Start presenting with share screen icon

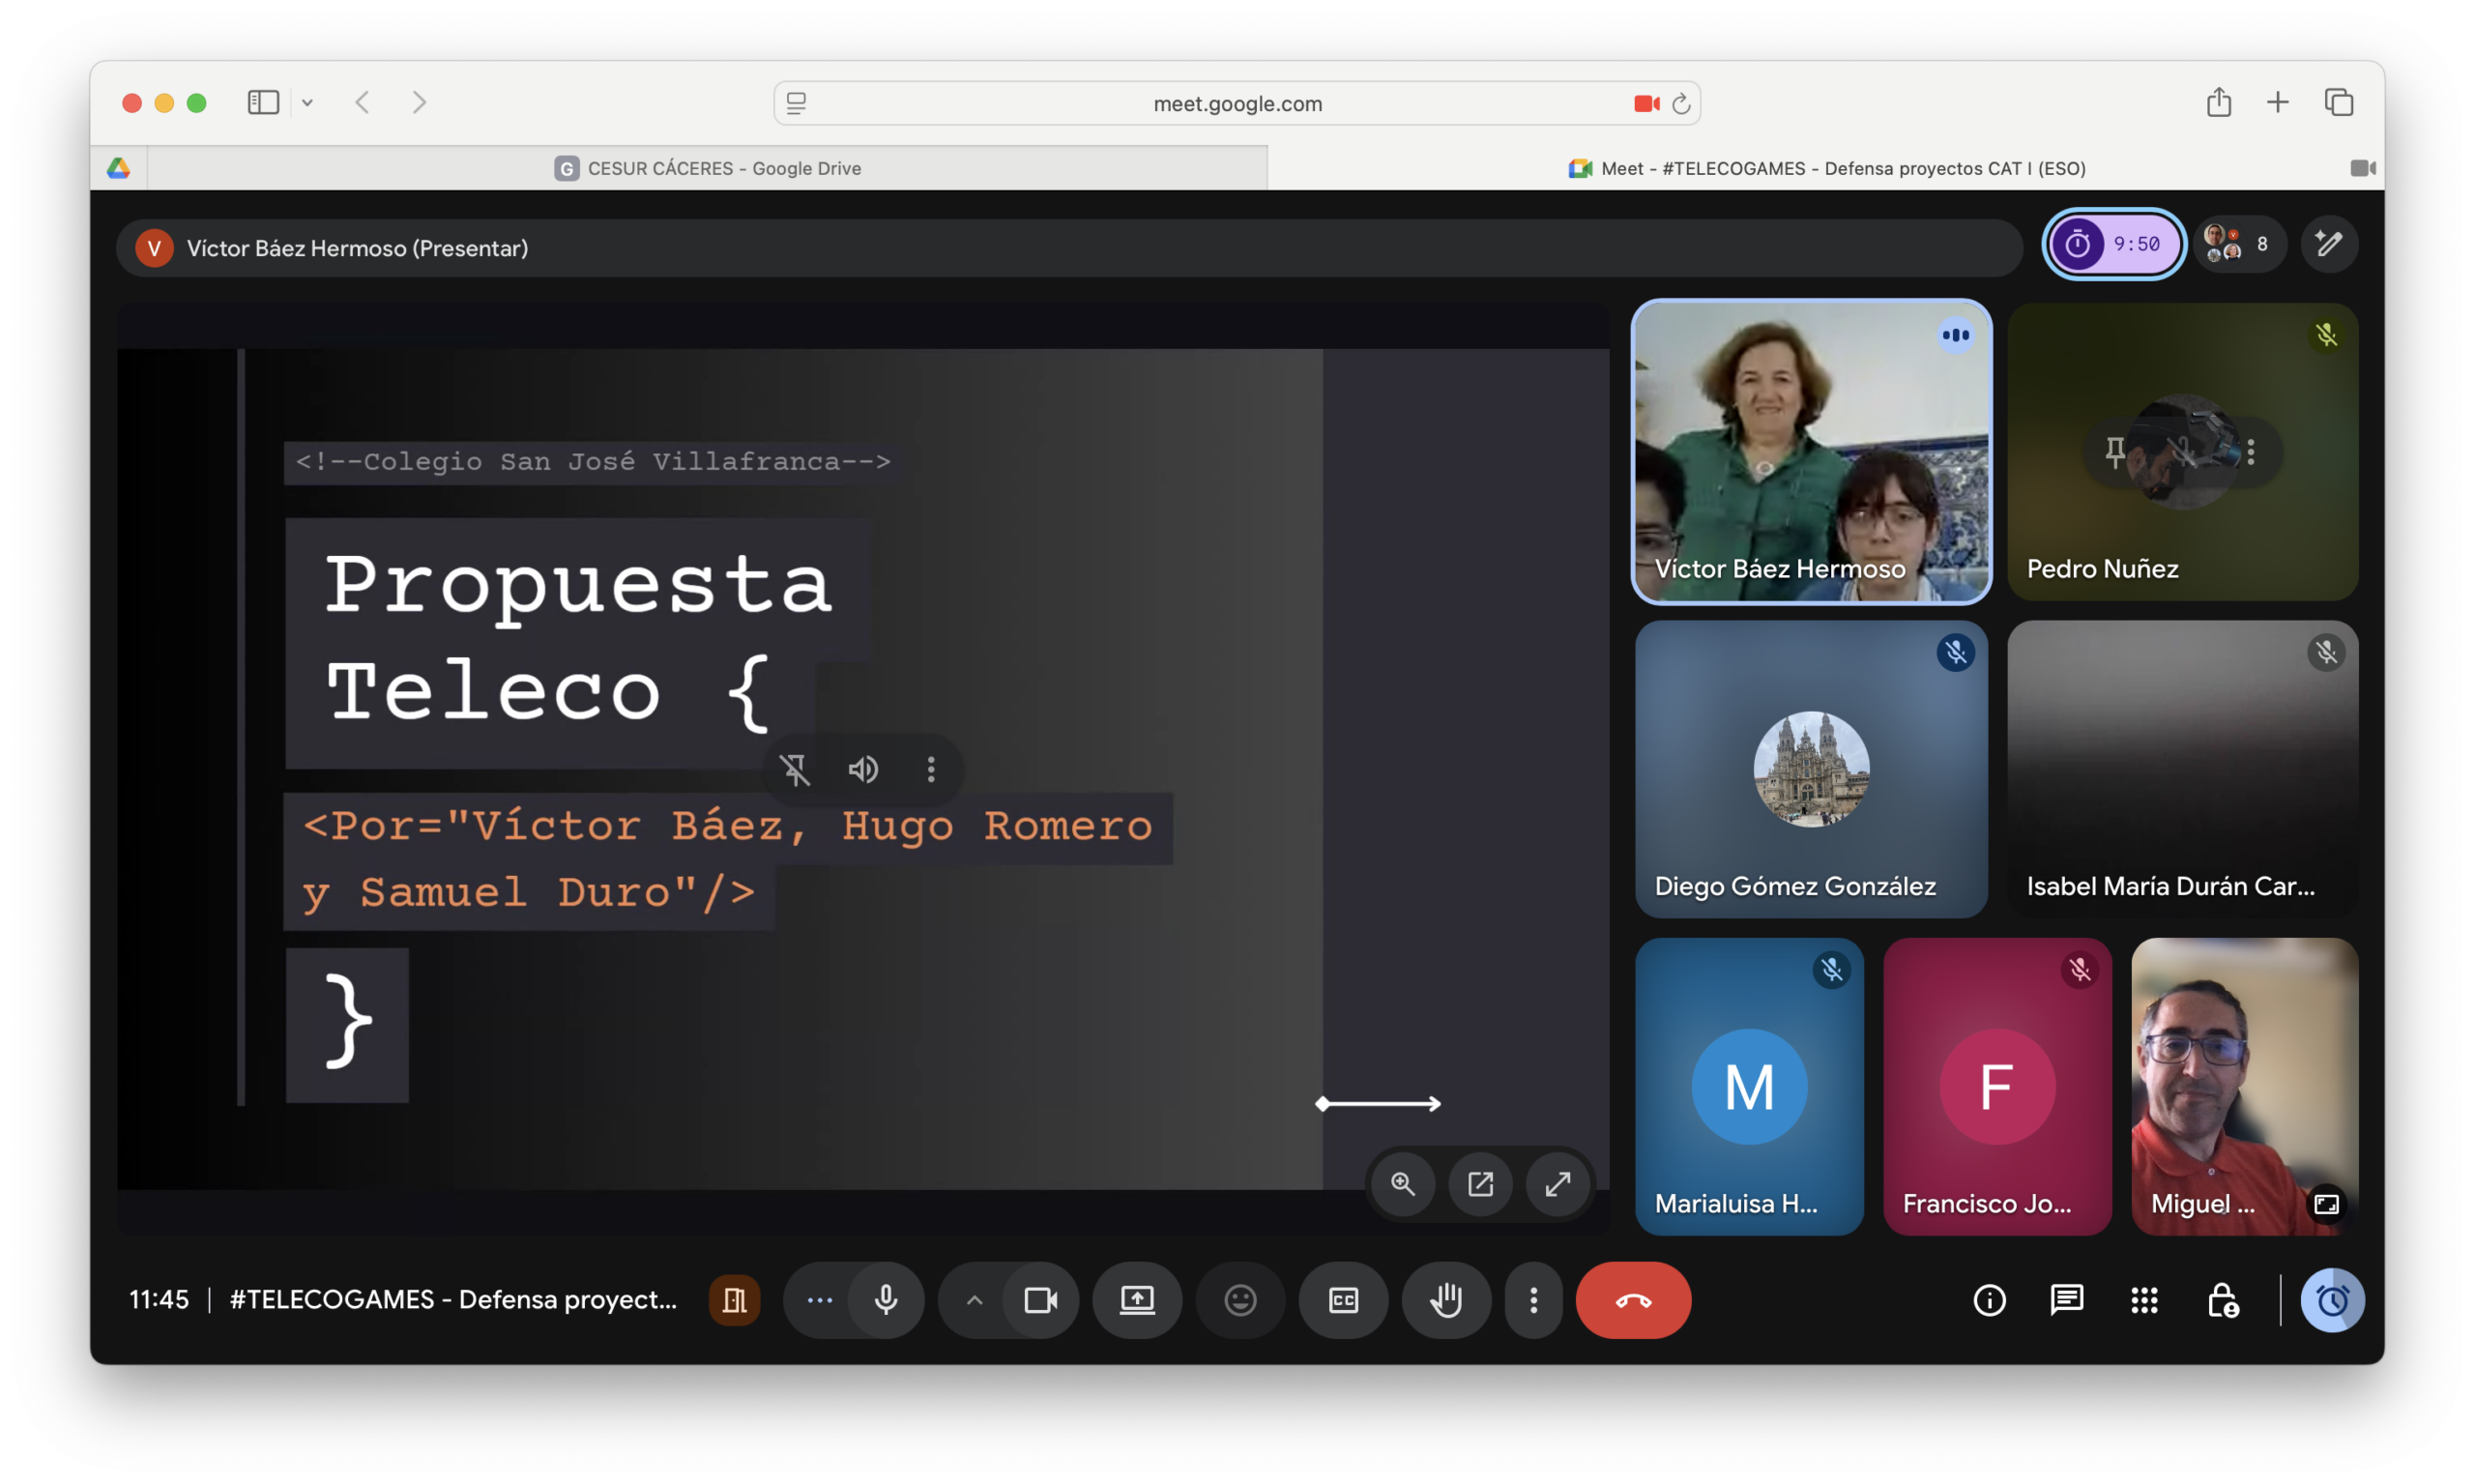[1137, 1300]
